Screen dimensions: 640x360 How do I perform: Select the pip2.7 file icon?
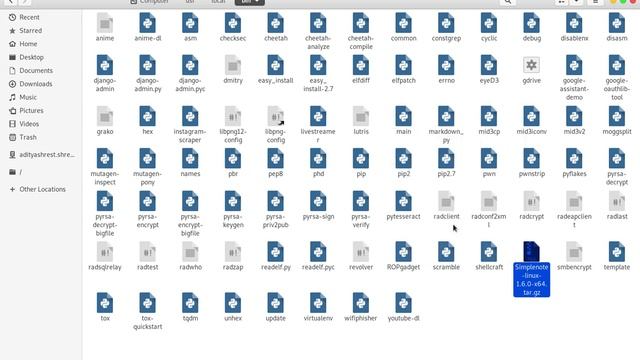pos(446,158)
